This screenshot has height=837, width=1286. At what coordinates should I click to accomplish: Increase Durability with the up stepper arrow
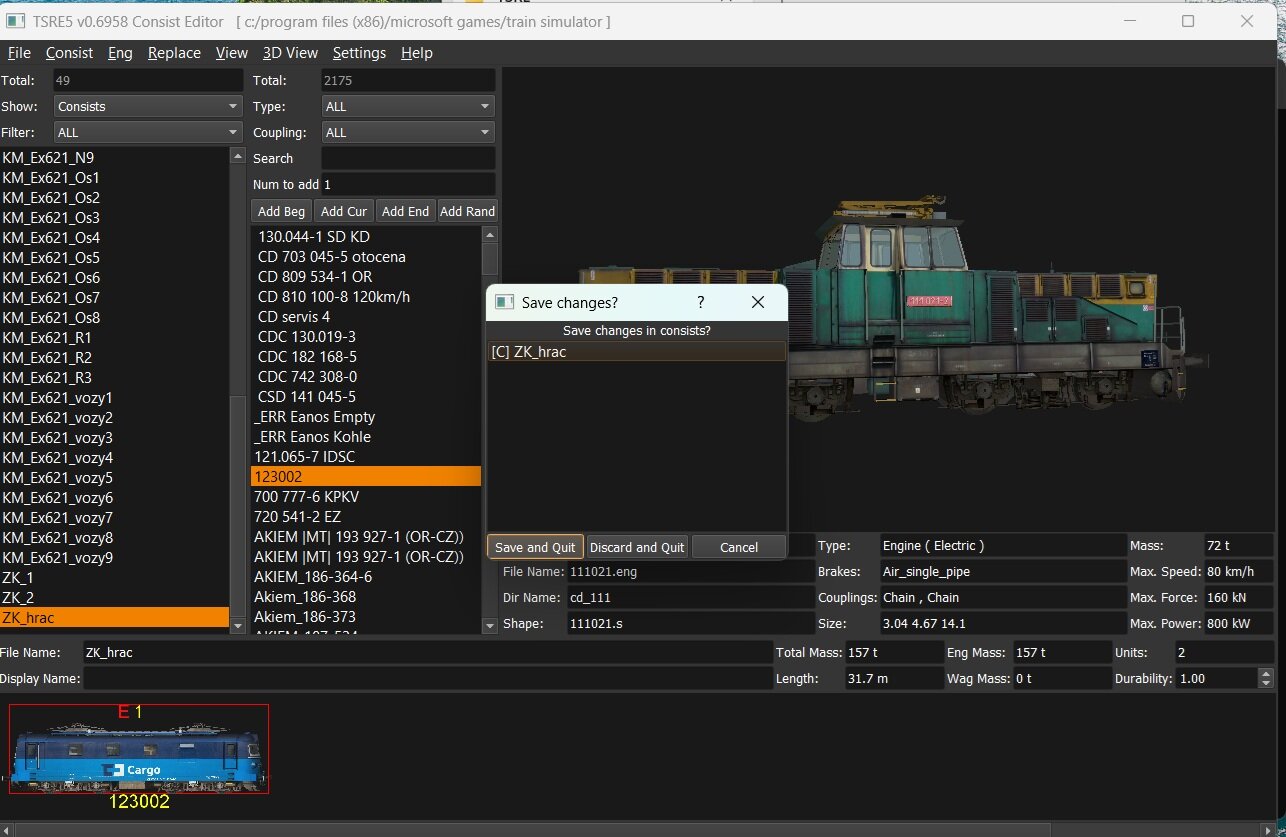[1266, 673]
